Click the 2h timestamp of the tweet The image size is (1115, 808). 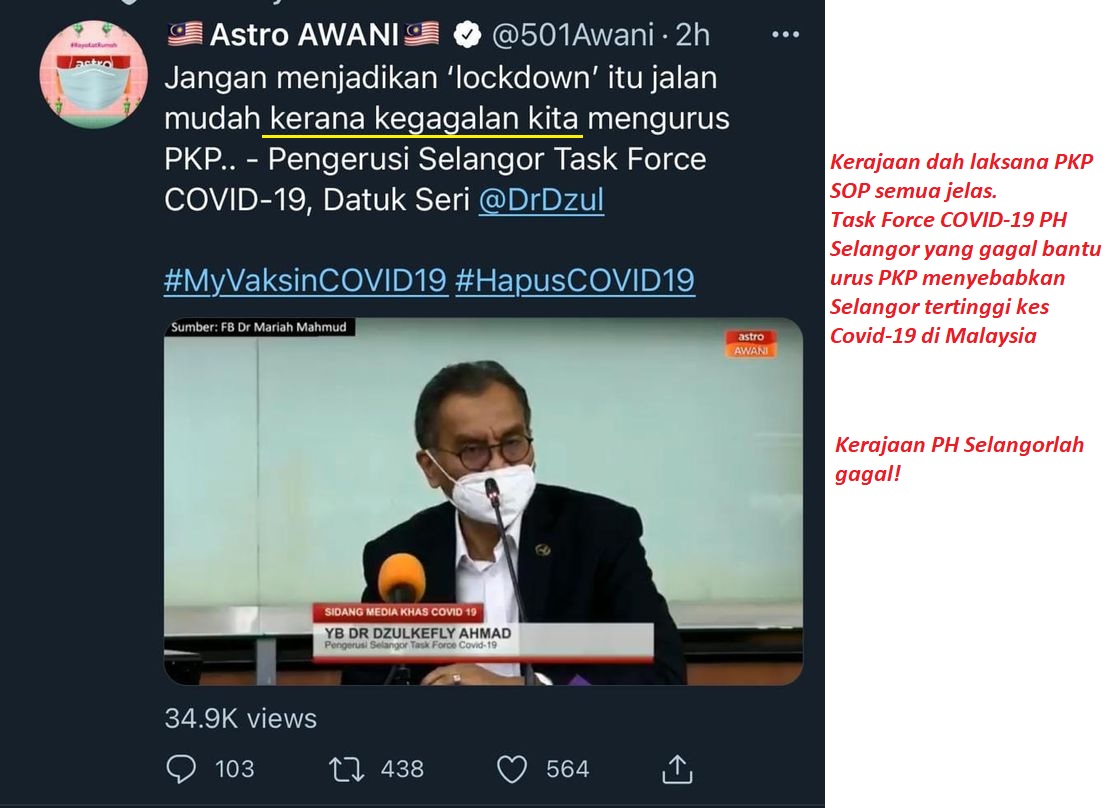coord(692,35)
